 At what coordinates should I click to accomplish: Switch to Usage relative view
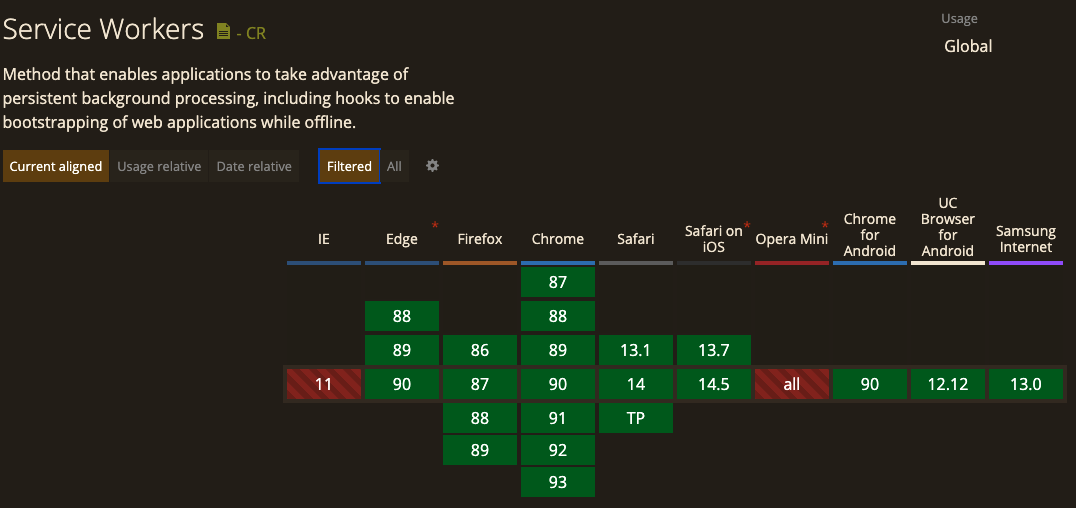point(159,167)
